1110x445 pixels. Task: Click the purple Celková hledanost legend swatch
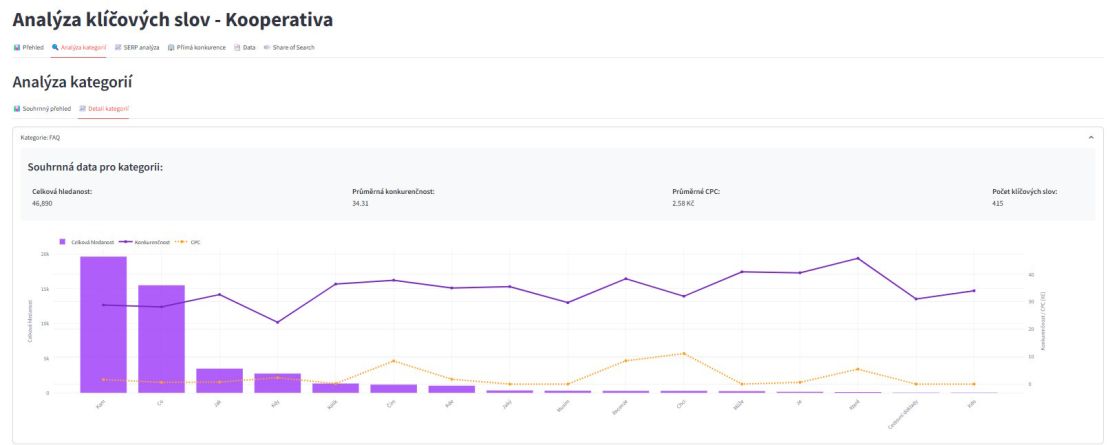tap(63, 242)
